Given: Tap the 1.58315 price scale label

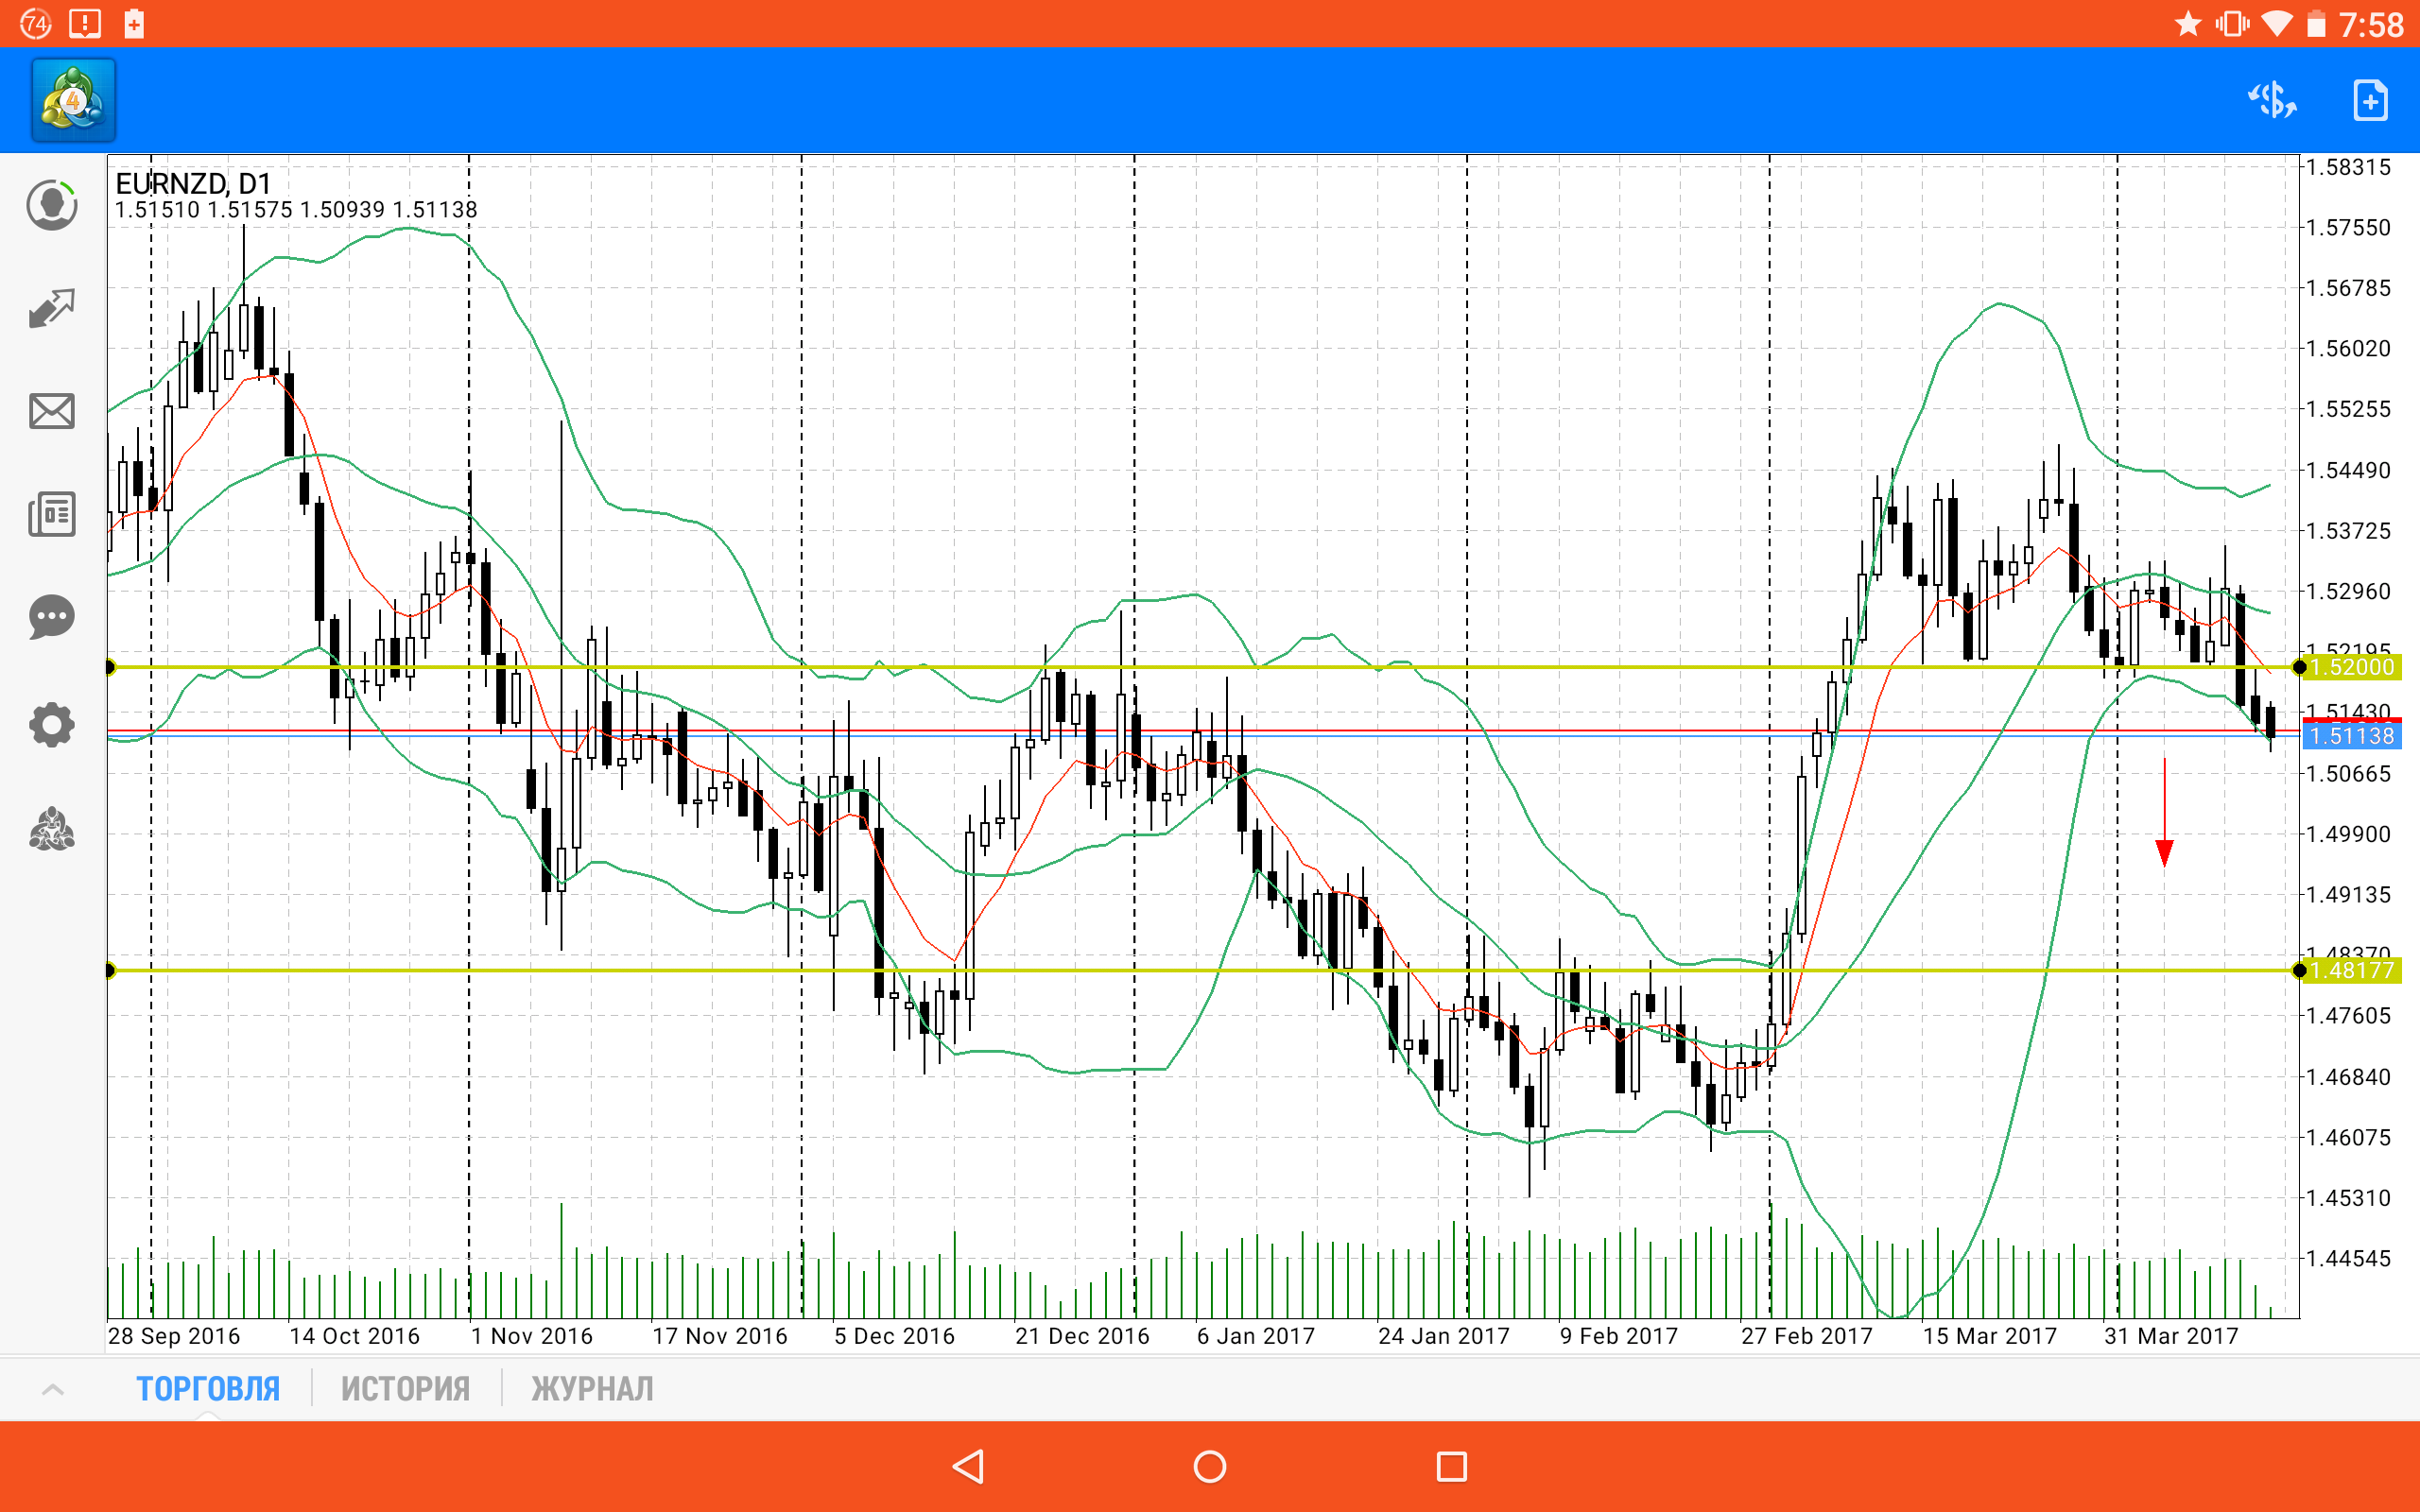Looking at the screenshot, I should coord(2348,167).
